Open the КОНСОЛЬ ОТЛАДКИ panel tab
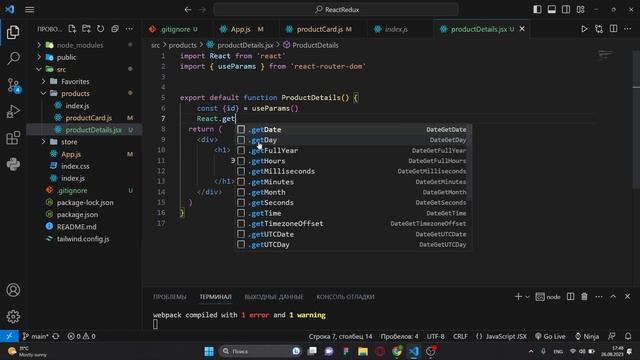 click(x=345, y=297)
